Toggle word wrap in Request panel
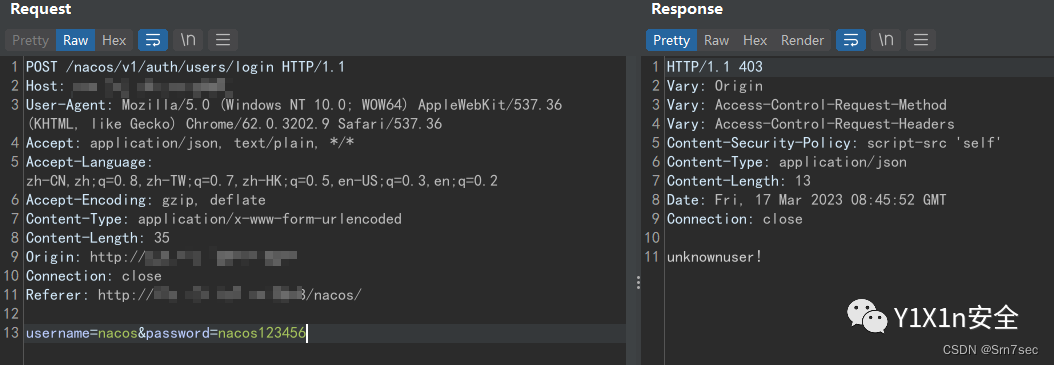1054x365 pixels. (153, 40)
